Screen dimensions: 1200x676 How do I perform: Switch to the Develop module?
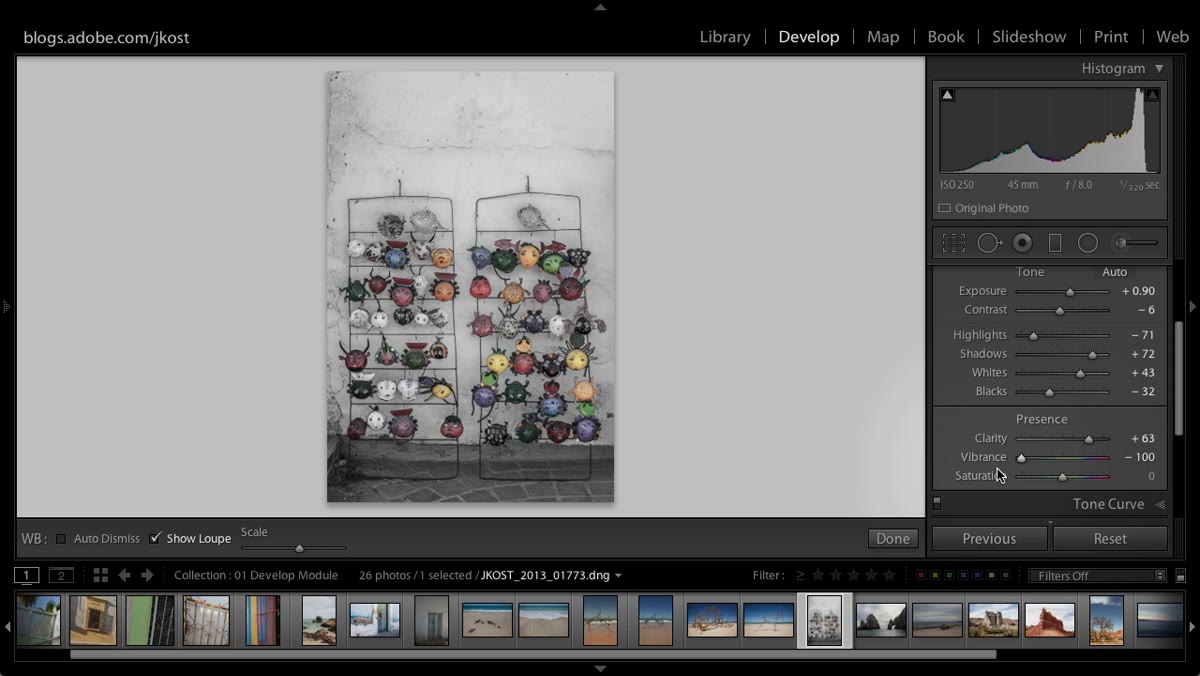[x=809, y=36]
